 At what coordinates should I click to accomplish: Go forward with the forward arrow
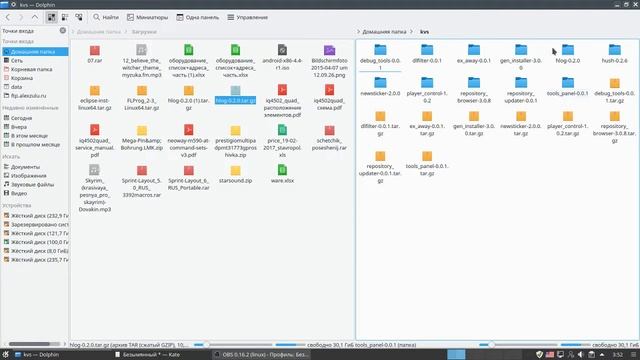click(21, 17)
